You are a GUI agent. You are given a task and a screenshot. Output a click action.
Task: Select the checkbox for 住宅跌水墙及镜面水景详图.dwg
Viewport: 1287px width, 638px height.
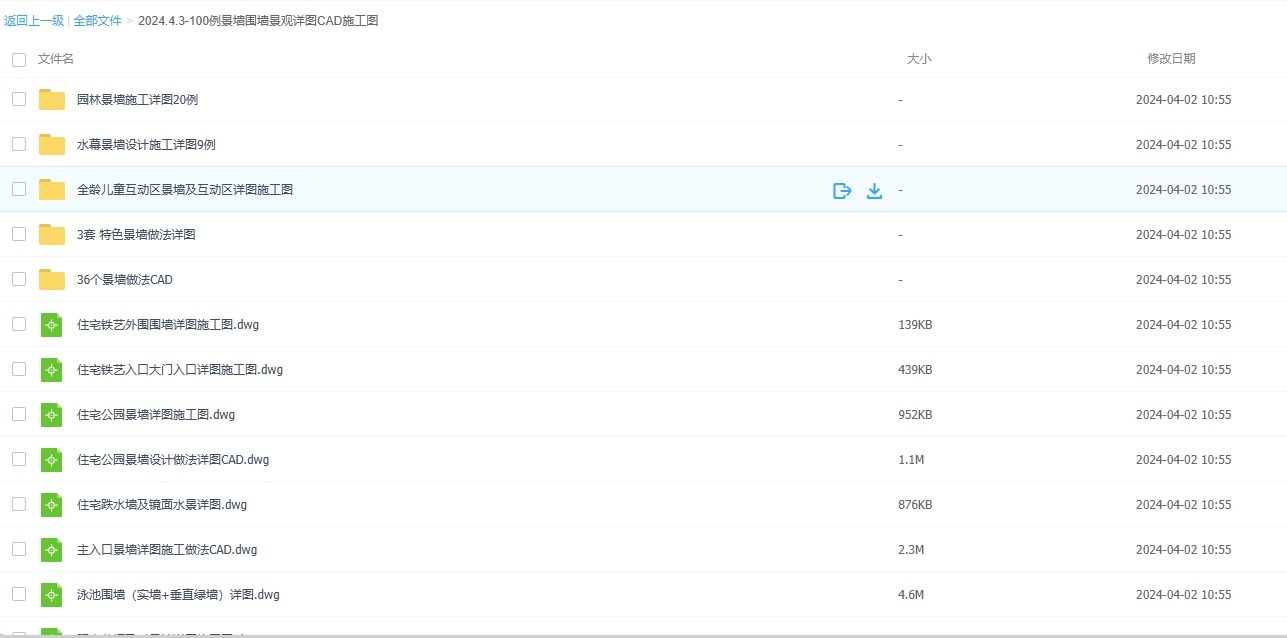(19, 504)
